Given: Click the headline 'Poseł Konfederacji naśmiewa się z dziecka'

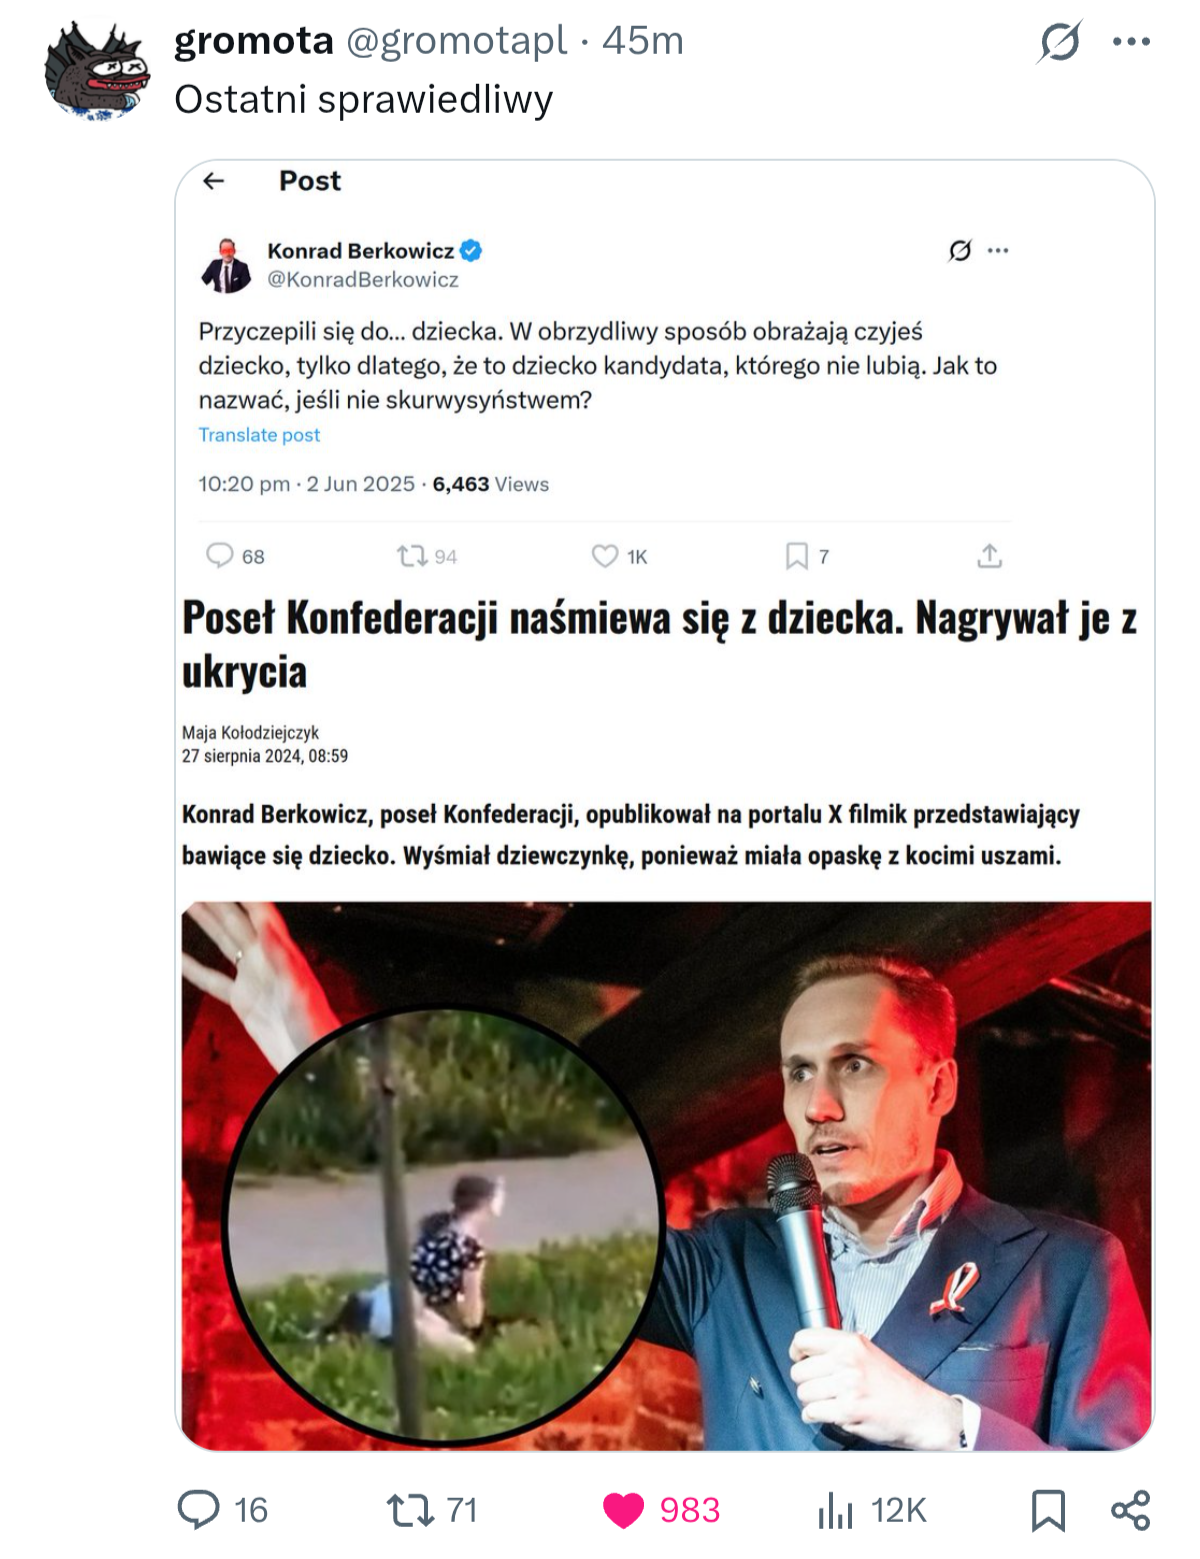Looking at the screenshot, I should point(660,644).
